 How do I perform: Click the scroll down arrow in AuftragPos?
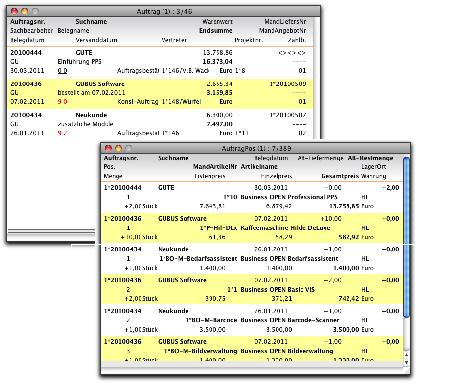[x=406, y=362]
